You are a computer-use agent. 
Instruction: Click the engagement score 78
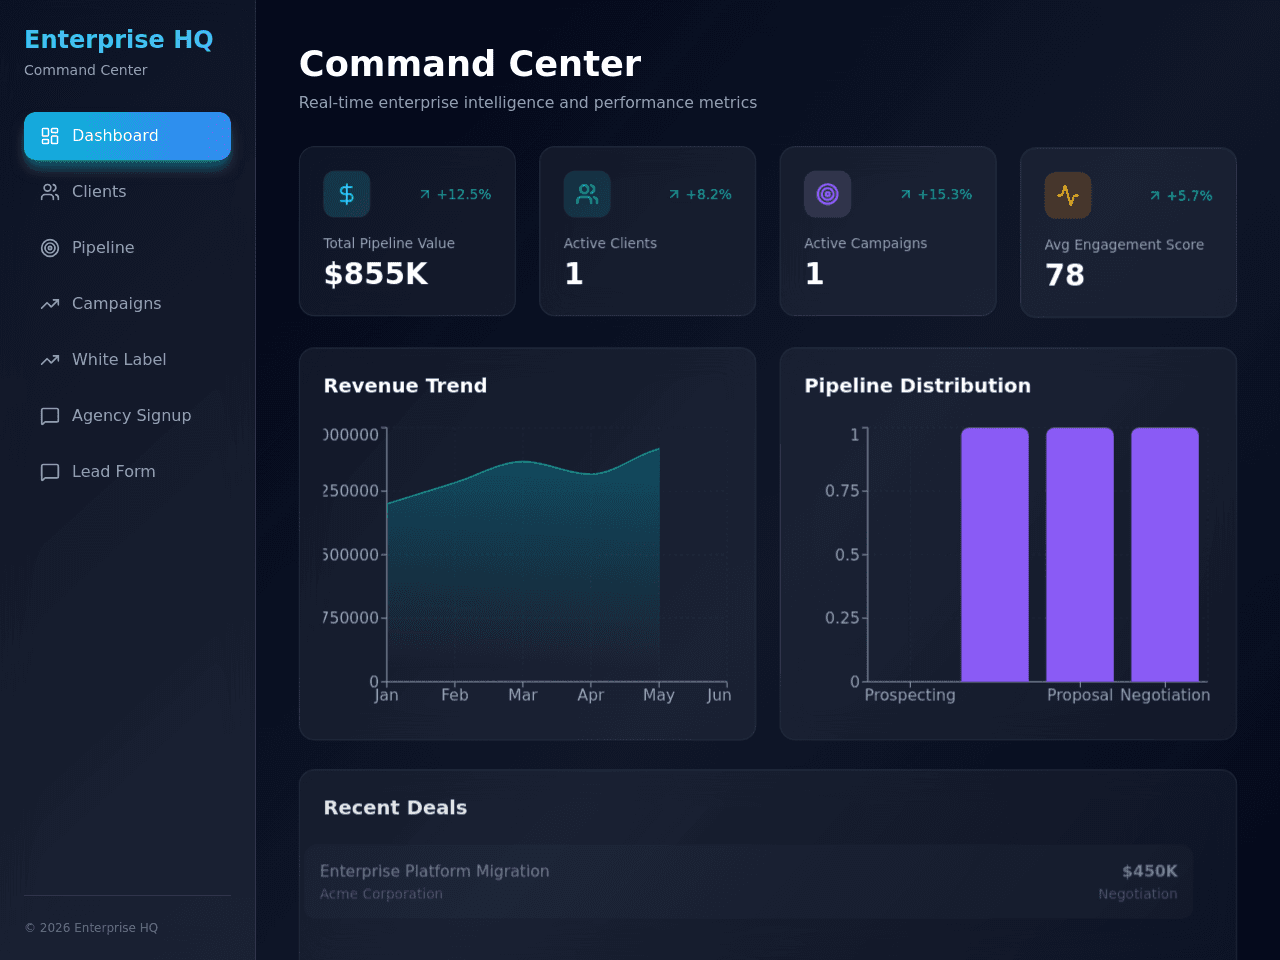pos(1065,275)
